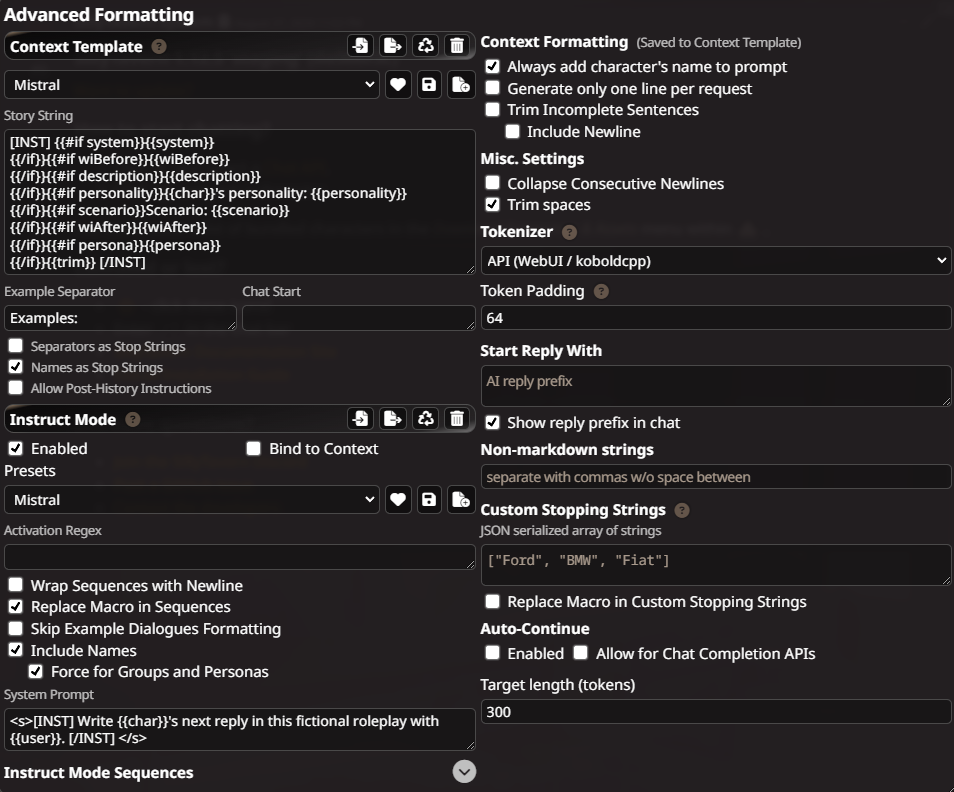Export the current Context Template
The image size is (954, 792).
pos(392,46)
